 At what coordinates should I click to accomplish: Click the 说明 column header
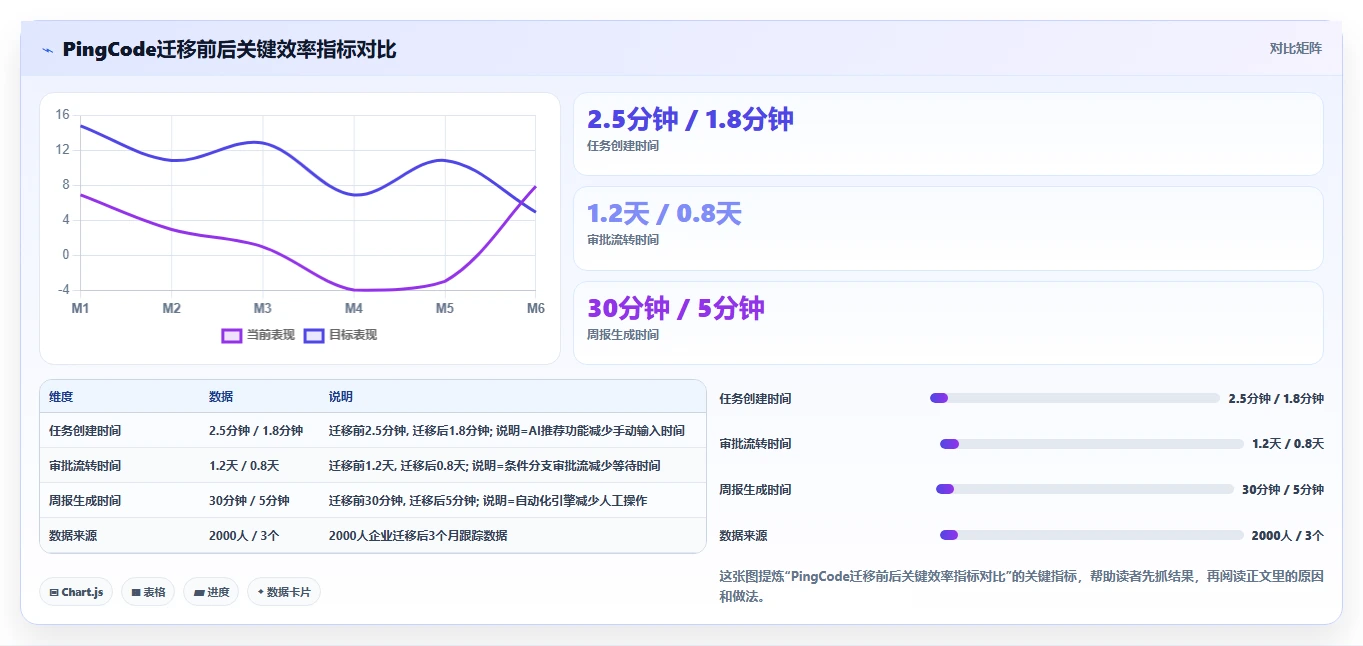(341, 397)
